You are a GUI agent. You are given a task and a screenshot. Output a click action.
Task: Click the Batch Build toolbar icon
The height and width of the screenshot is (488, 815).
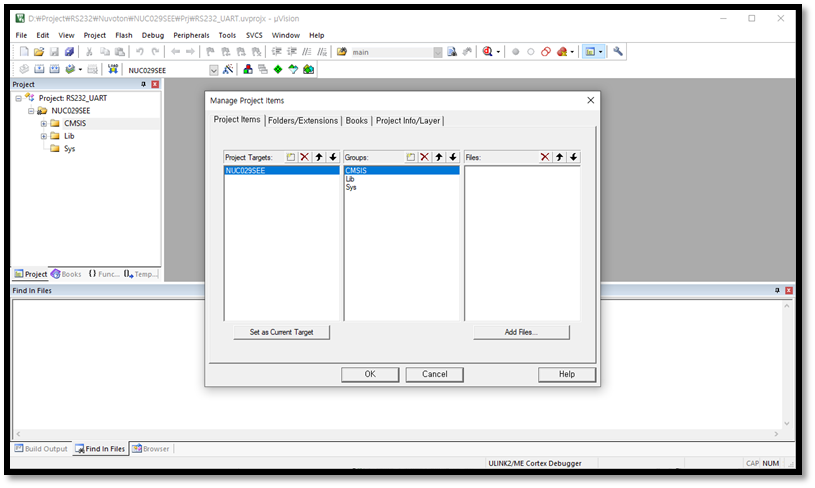[x=70, y=69]
